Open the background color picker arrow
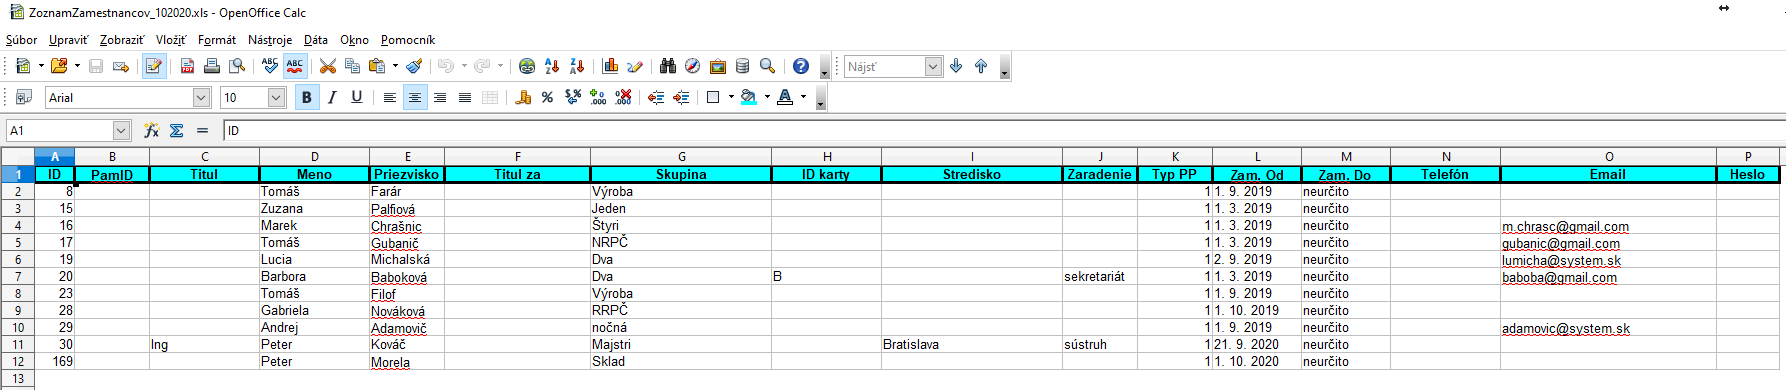 point(767,97)
